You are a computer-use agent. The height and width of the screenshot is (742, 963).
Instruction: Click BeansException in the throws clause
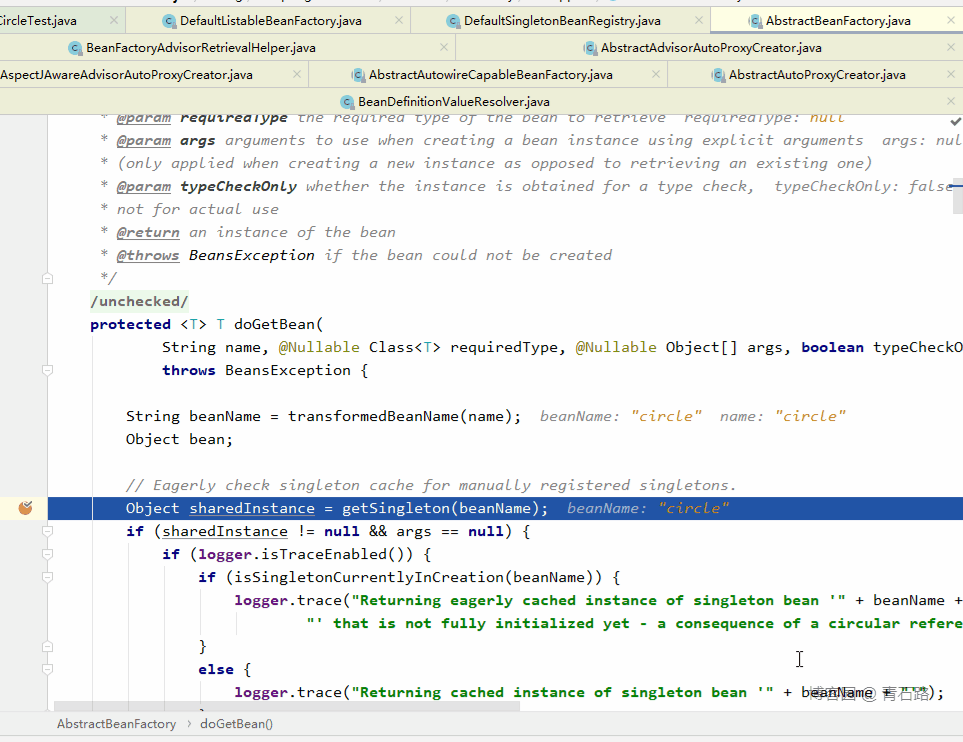[x=287, y=370]
